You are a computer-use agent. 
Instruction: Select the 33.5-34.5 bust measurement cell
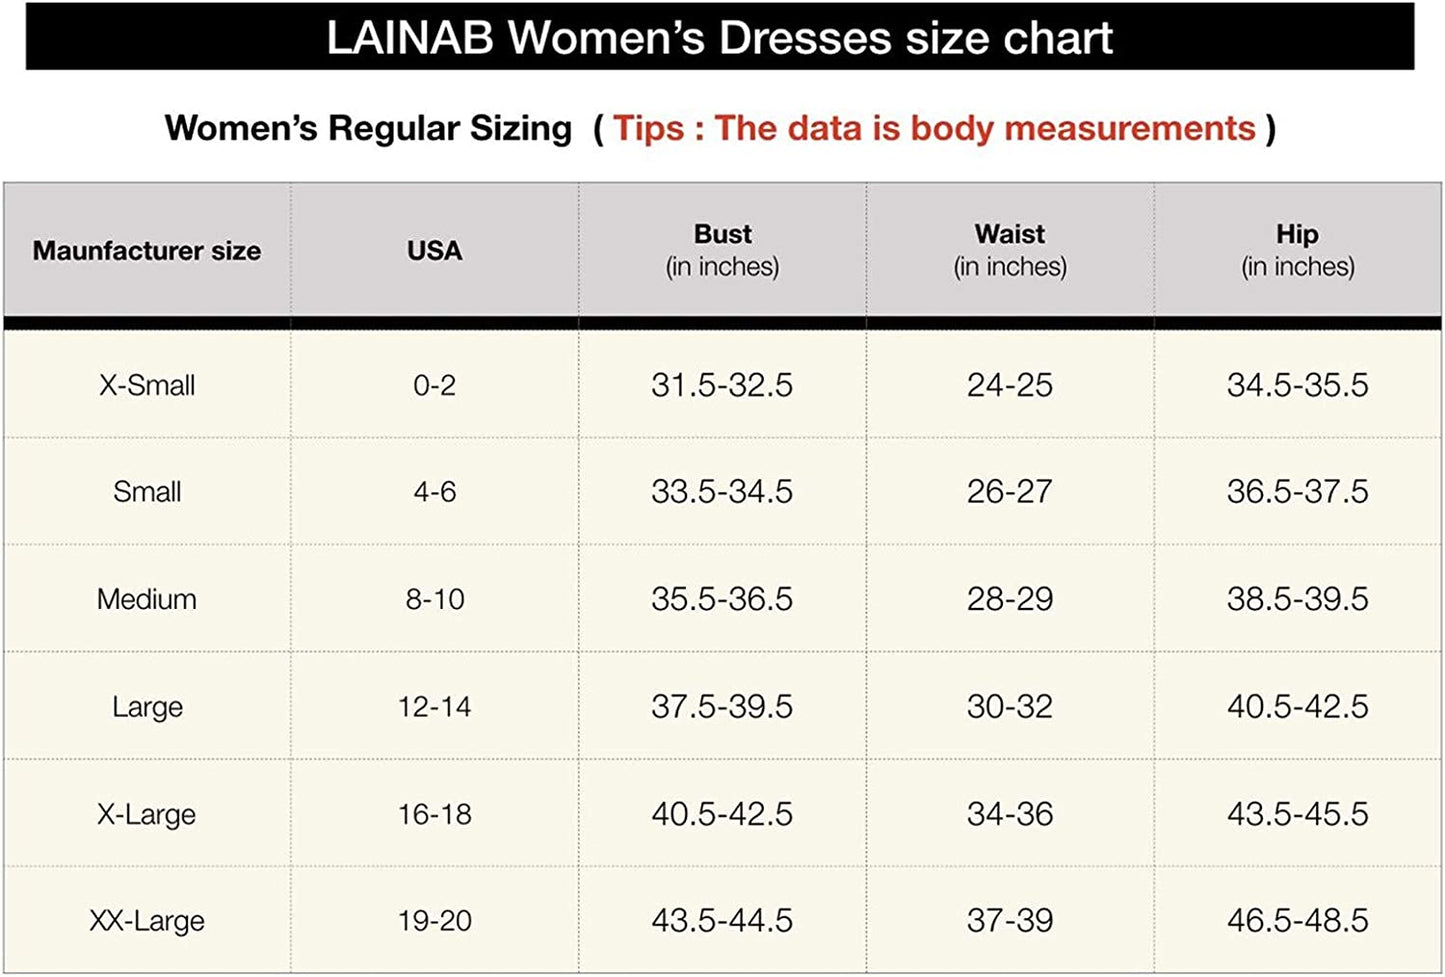click(x=722, y=492)
